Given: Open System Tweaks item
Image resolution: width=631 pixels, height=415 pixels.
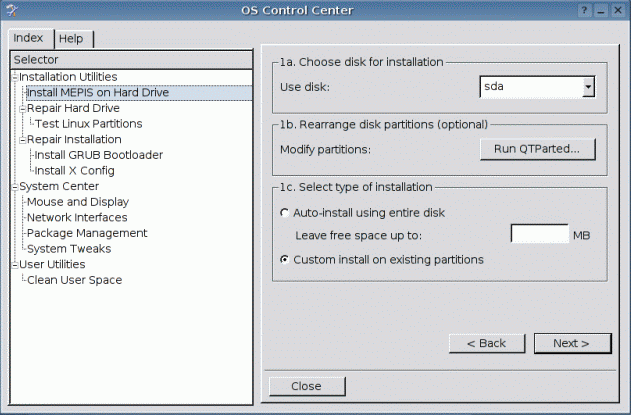Looking at the screenshot, I should (x=69, y=249).
